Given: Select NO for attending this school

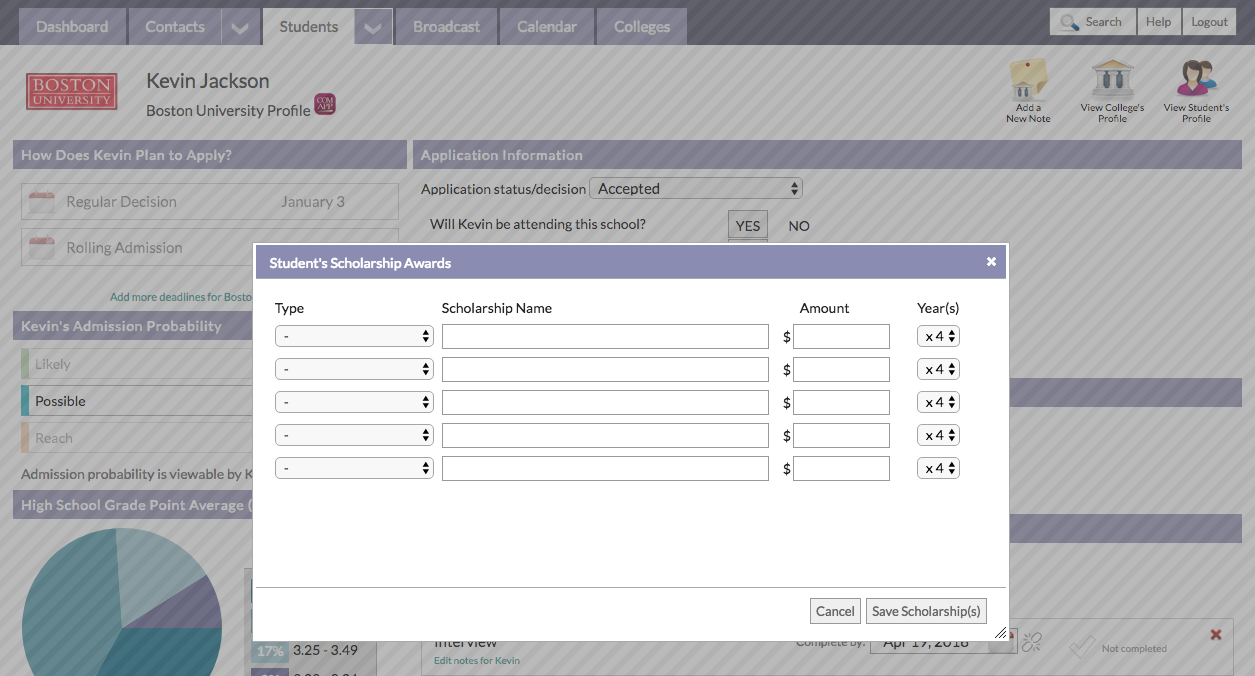Looking at the screenshot, I should pyautogui.click(x=799, y=226).
